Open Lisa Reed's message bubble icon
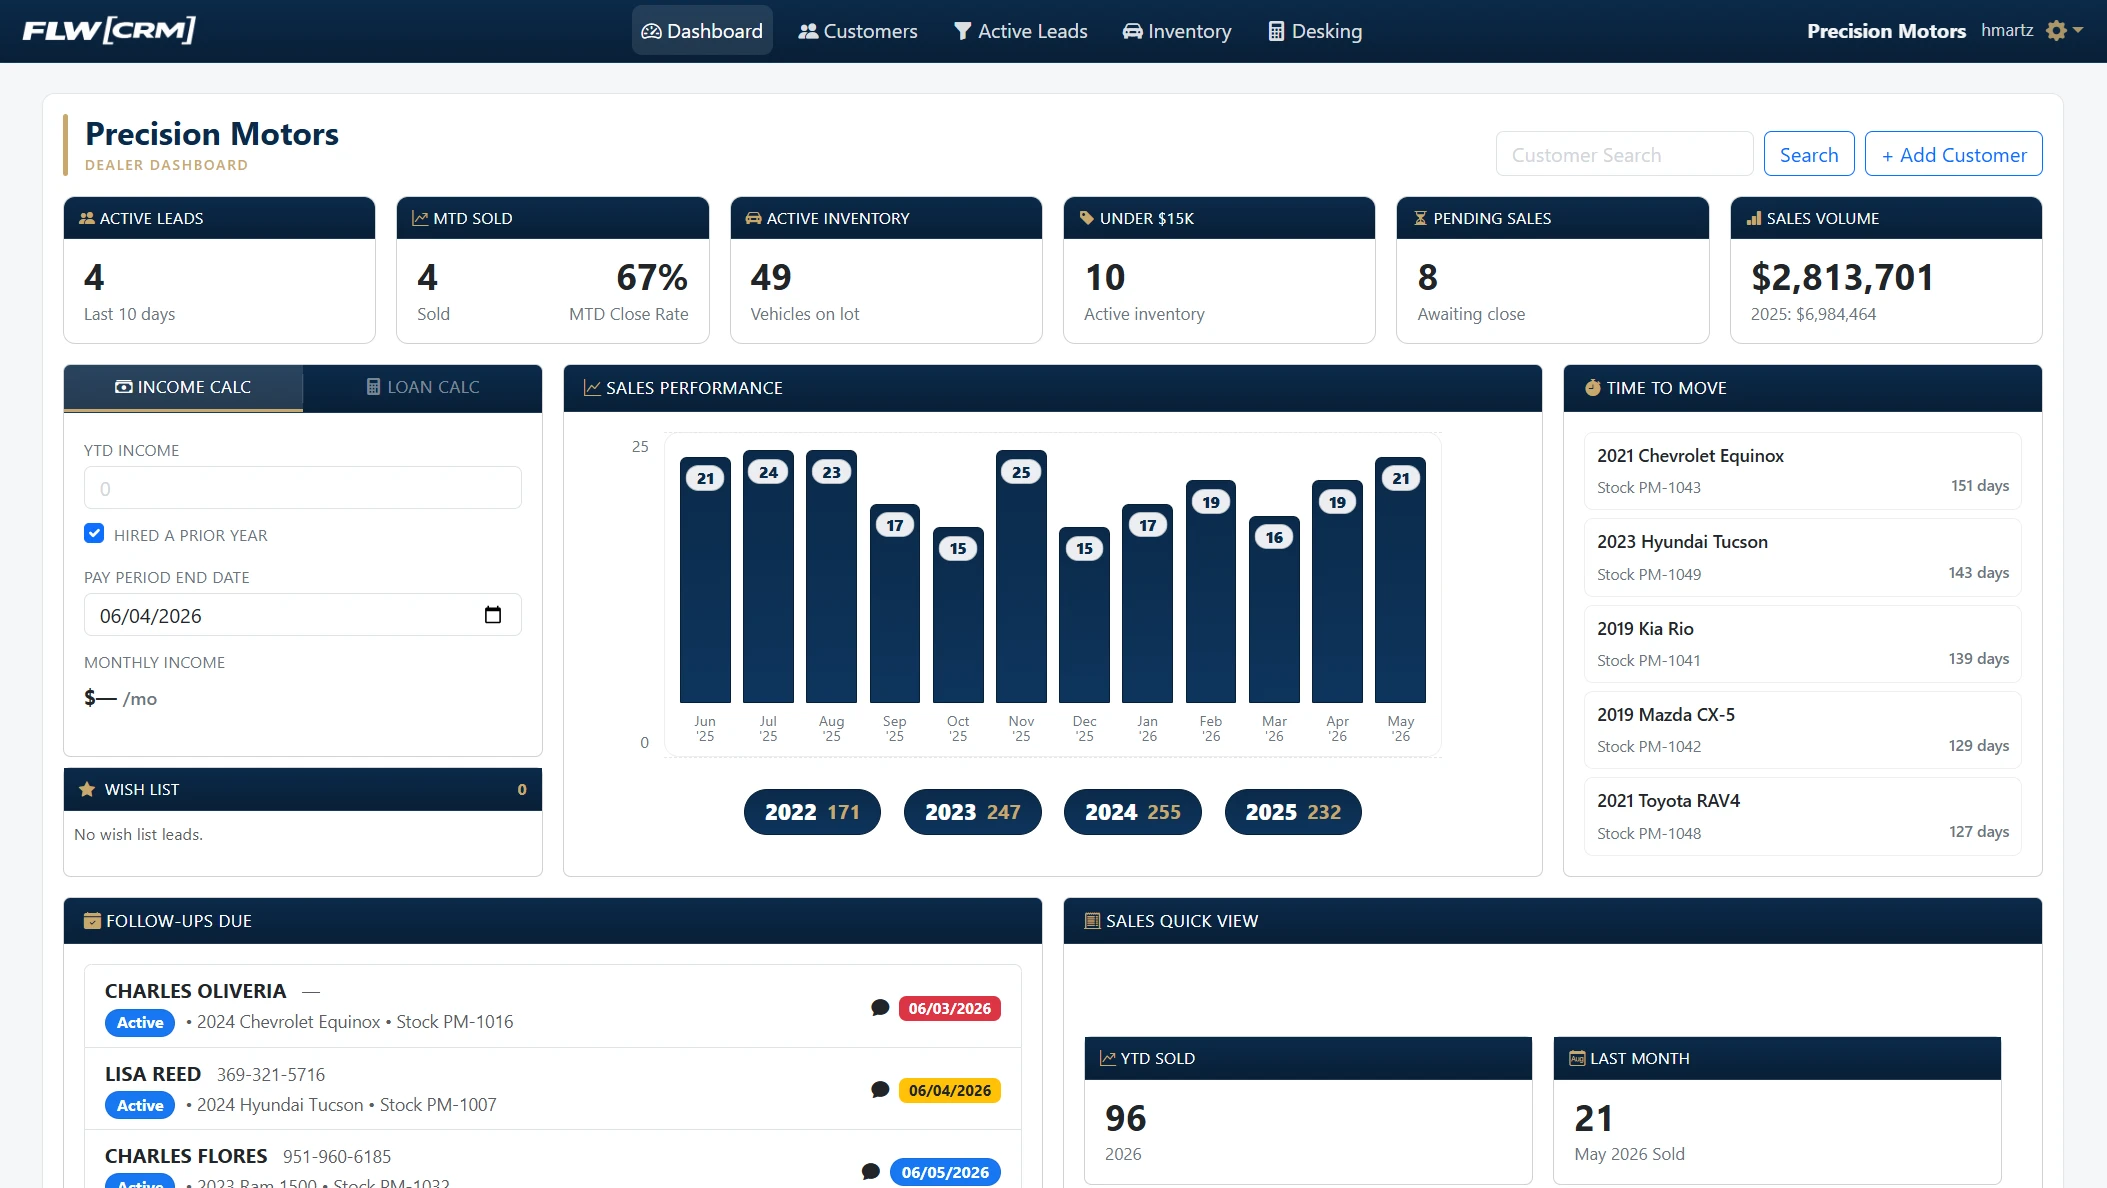Viewport: 2107px width, 1188px height. pyautogui.click(x=880, y=1090)
